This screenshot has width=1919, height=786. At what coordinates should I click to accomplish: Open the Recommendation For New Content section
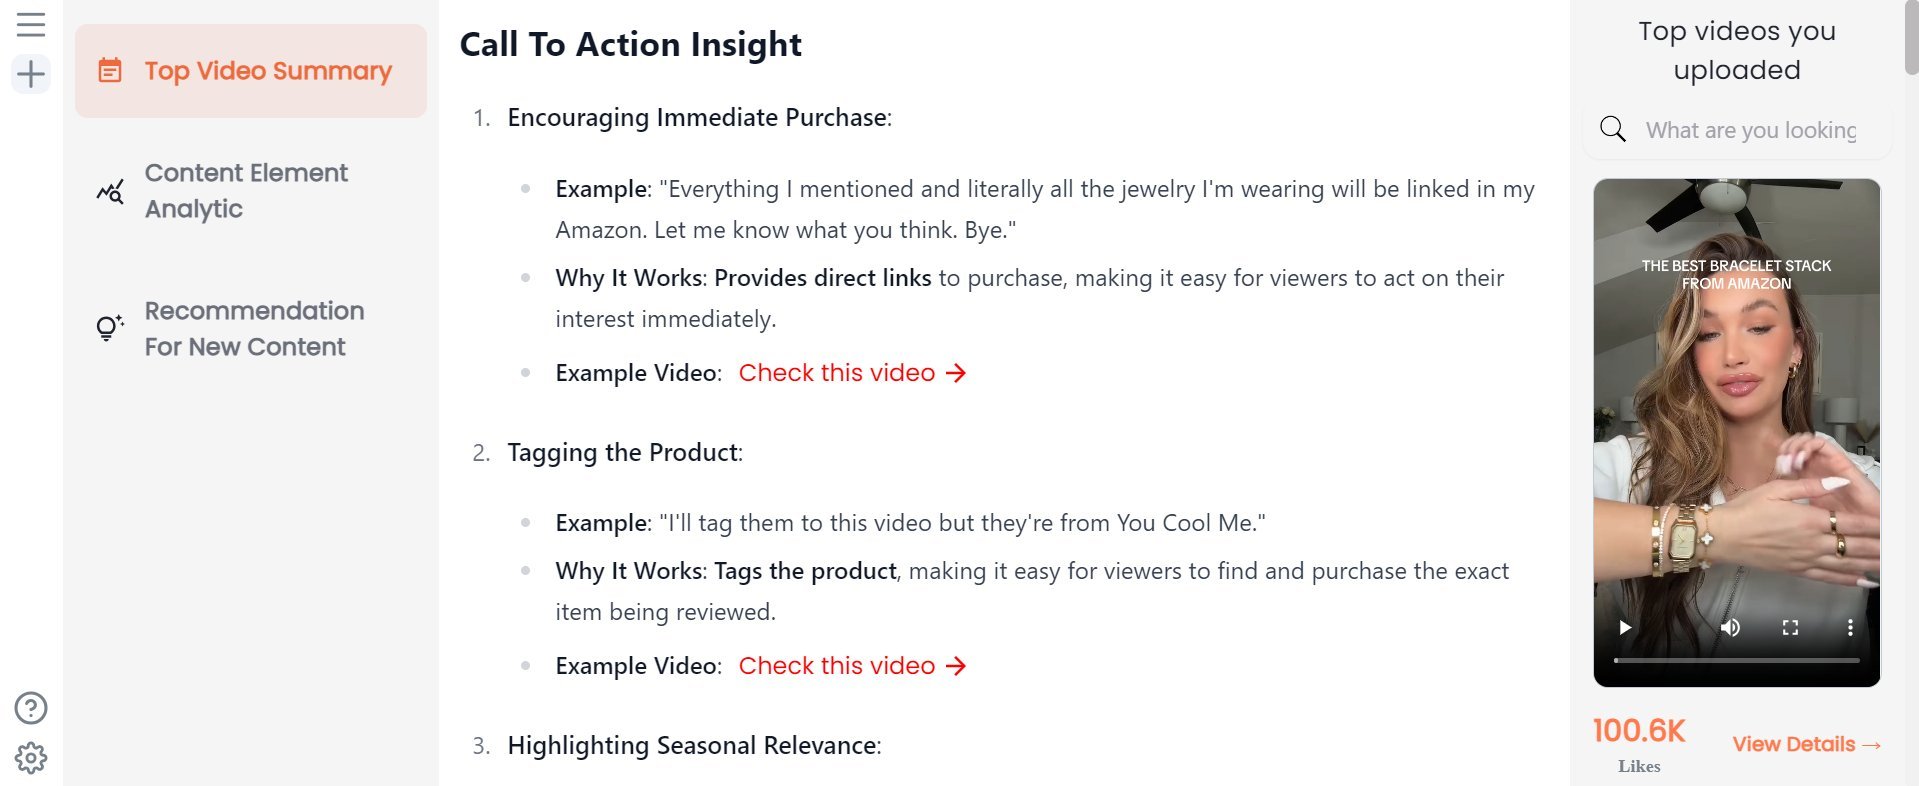pyautogui.click(x=254, y=328)
